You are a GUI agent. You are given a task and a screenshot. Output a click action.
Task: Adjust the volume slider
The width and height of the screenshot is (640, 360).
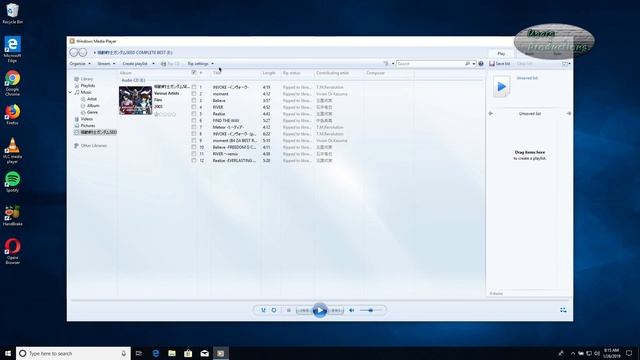point(371,310)
